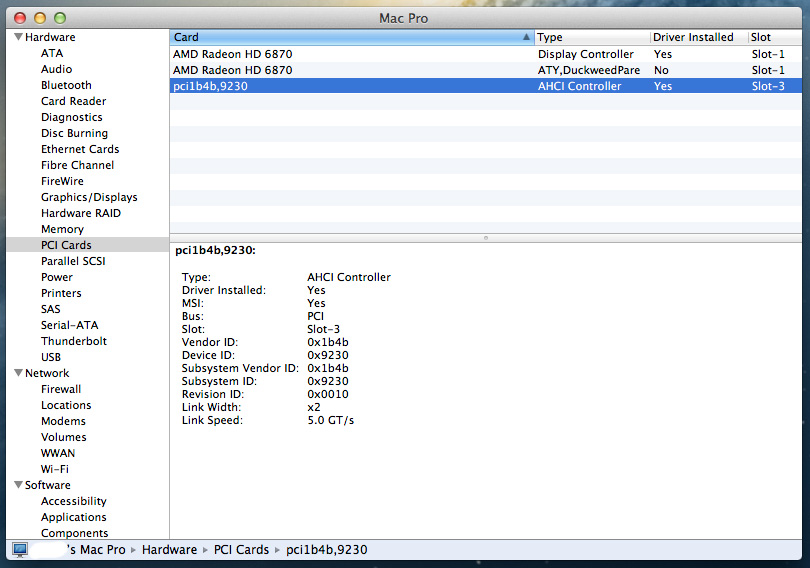Open Serial-ATA section
Screen dimensions: 810x568
(x=69, y=325)
